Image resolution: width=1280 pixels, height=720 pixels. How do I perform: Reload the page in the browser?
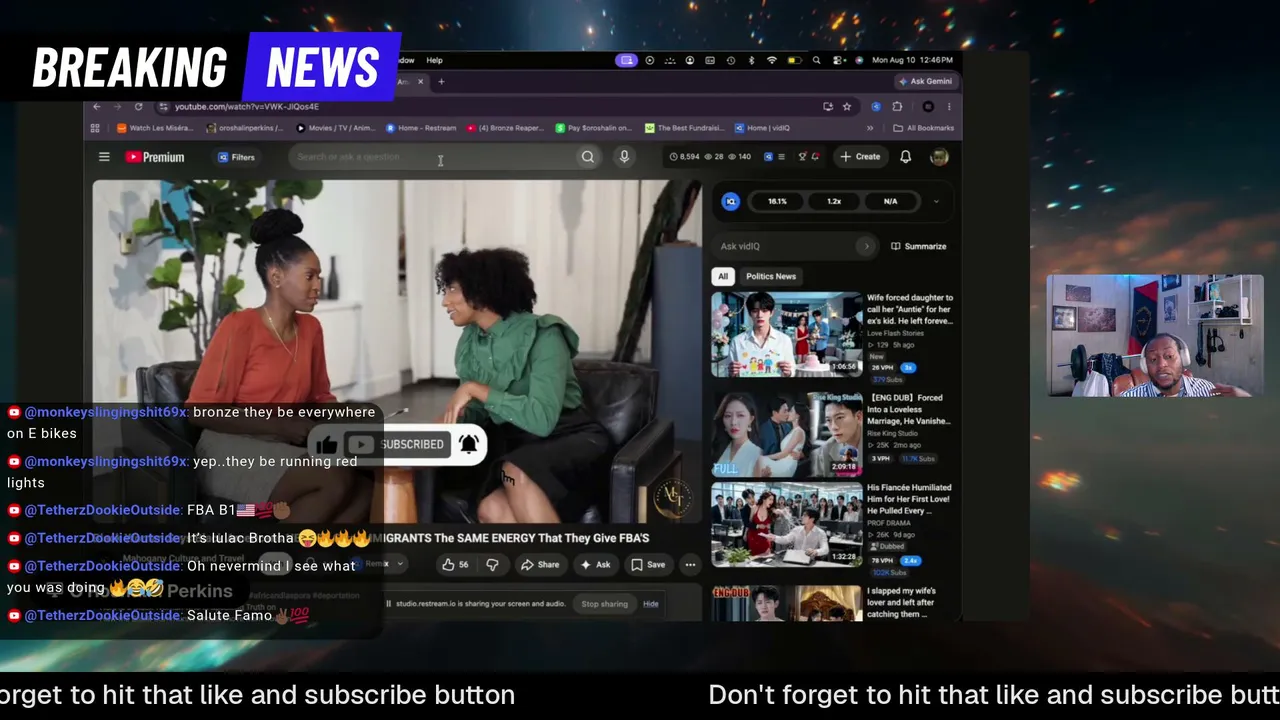[x=138, y=107]
